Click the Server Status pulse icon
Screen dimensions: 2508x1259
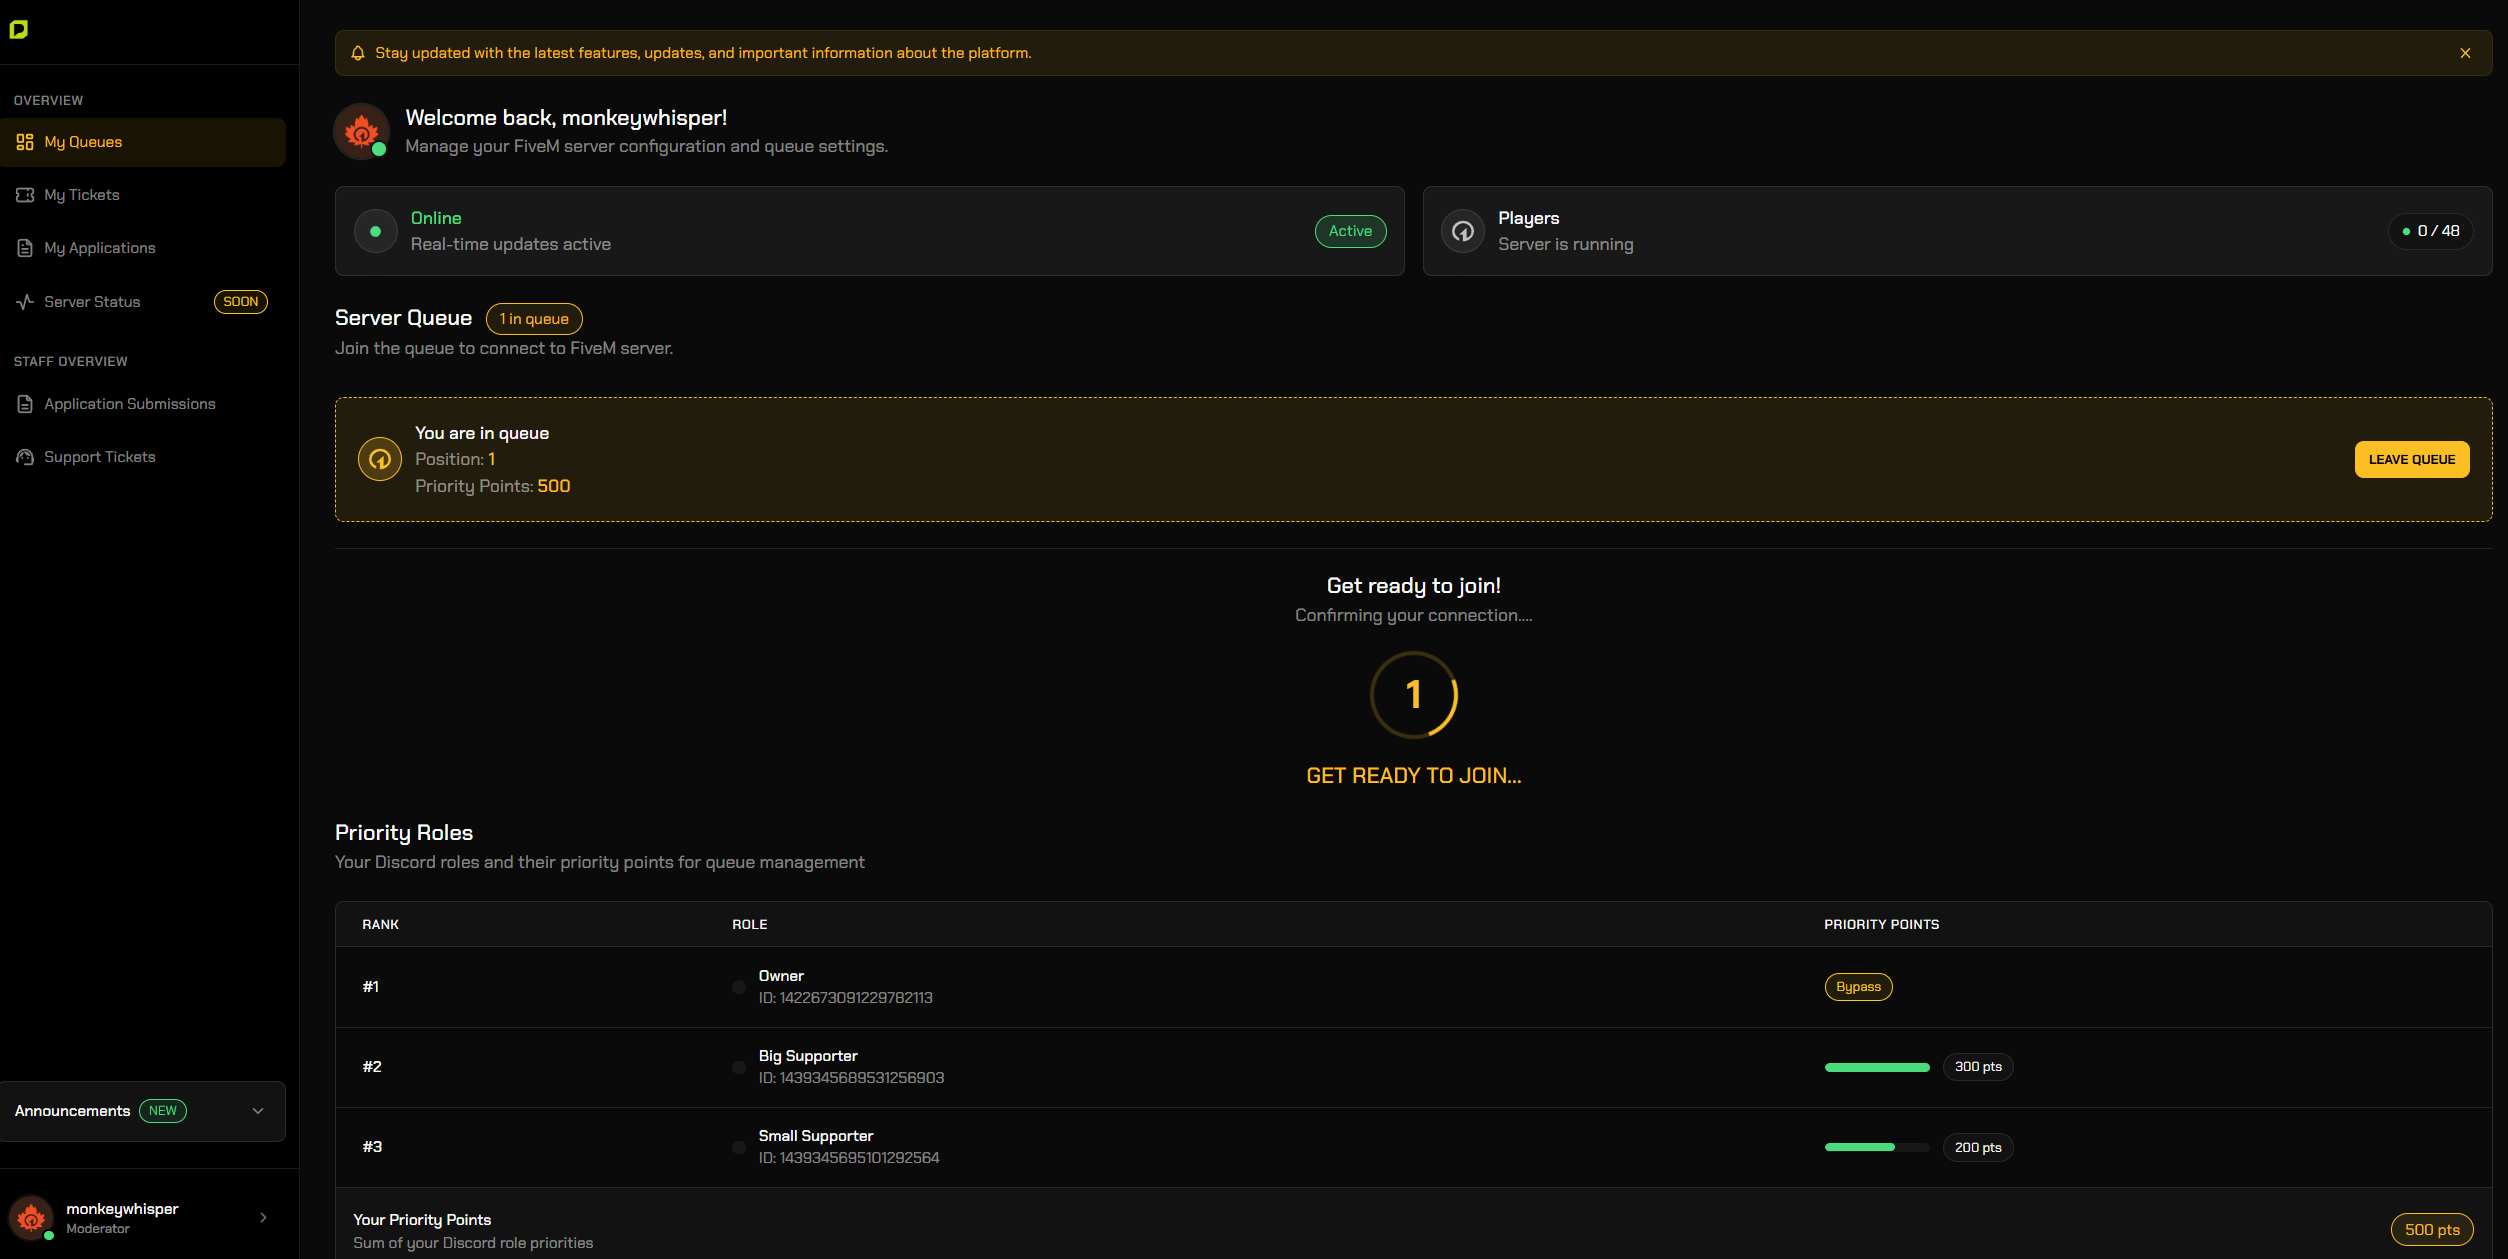[25, 302]
